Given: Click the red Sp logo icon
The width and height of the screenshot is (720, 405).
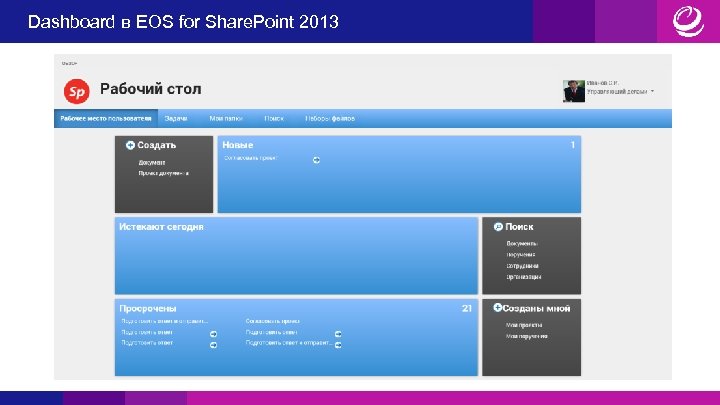Looking at the screenshot, I should coord(77,91).
